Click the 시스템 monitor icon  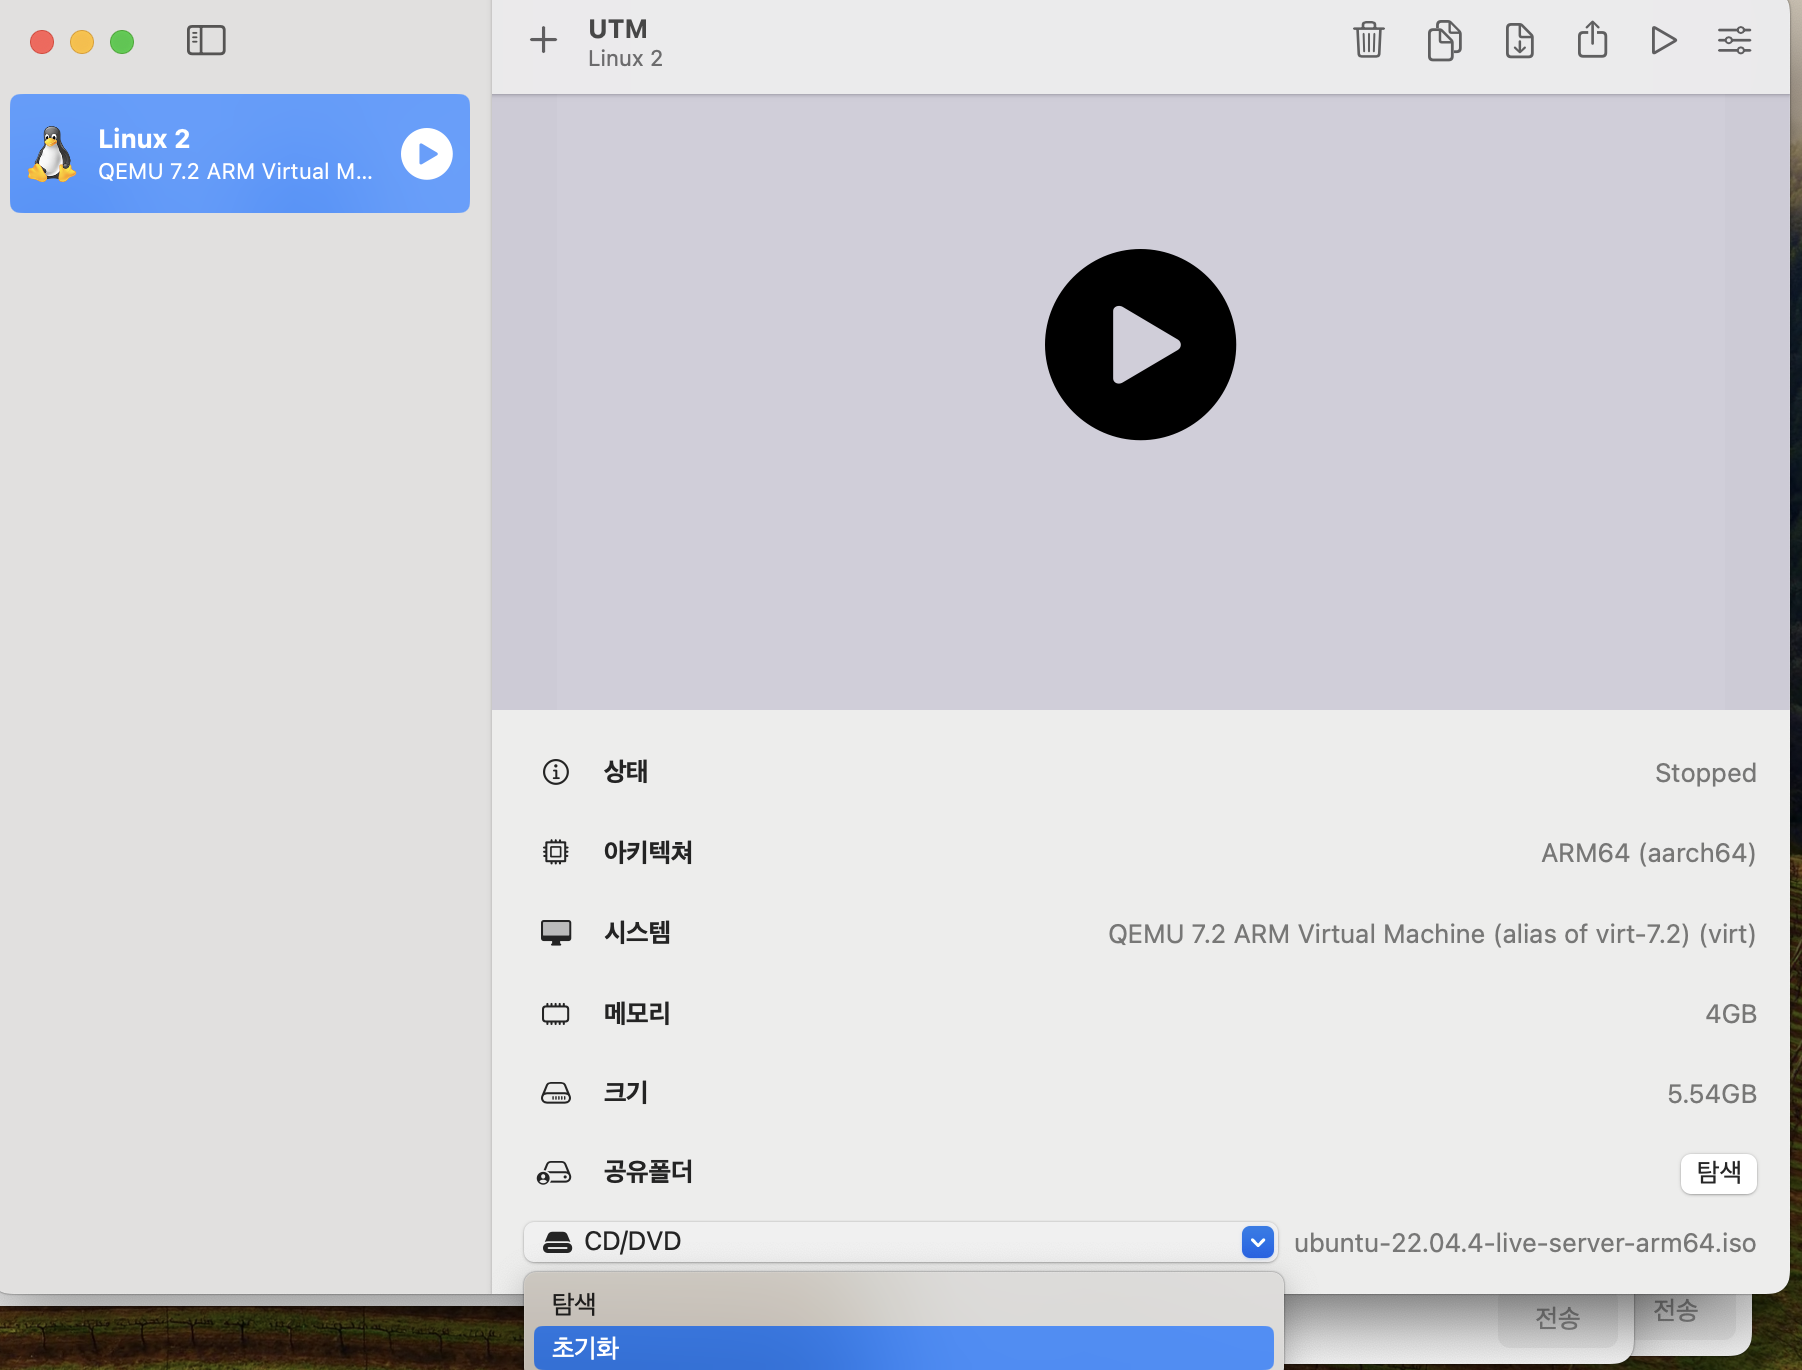click(556, 933)
